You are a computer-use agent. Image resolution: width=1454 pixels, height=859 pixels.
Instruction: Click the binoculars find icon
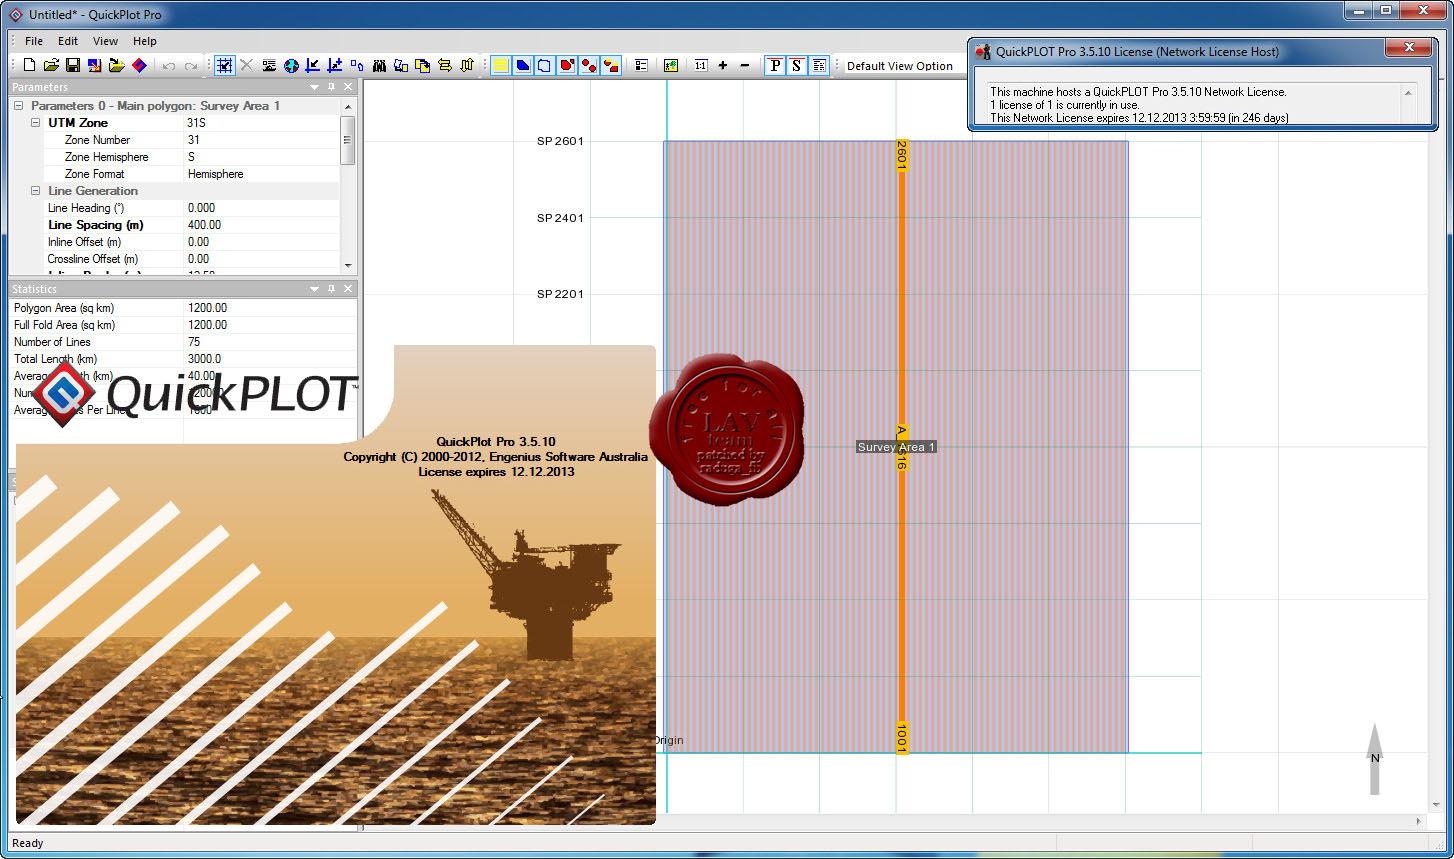tap(379, 65)
